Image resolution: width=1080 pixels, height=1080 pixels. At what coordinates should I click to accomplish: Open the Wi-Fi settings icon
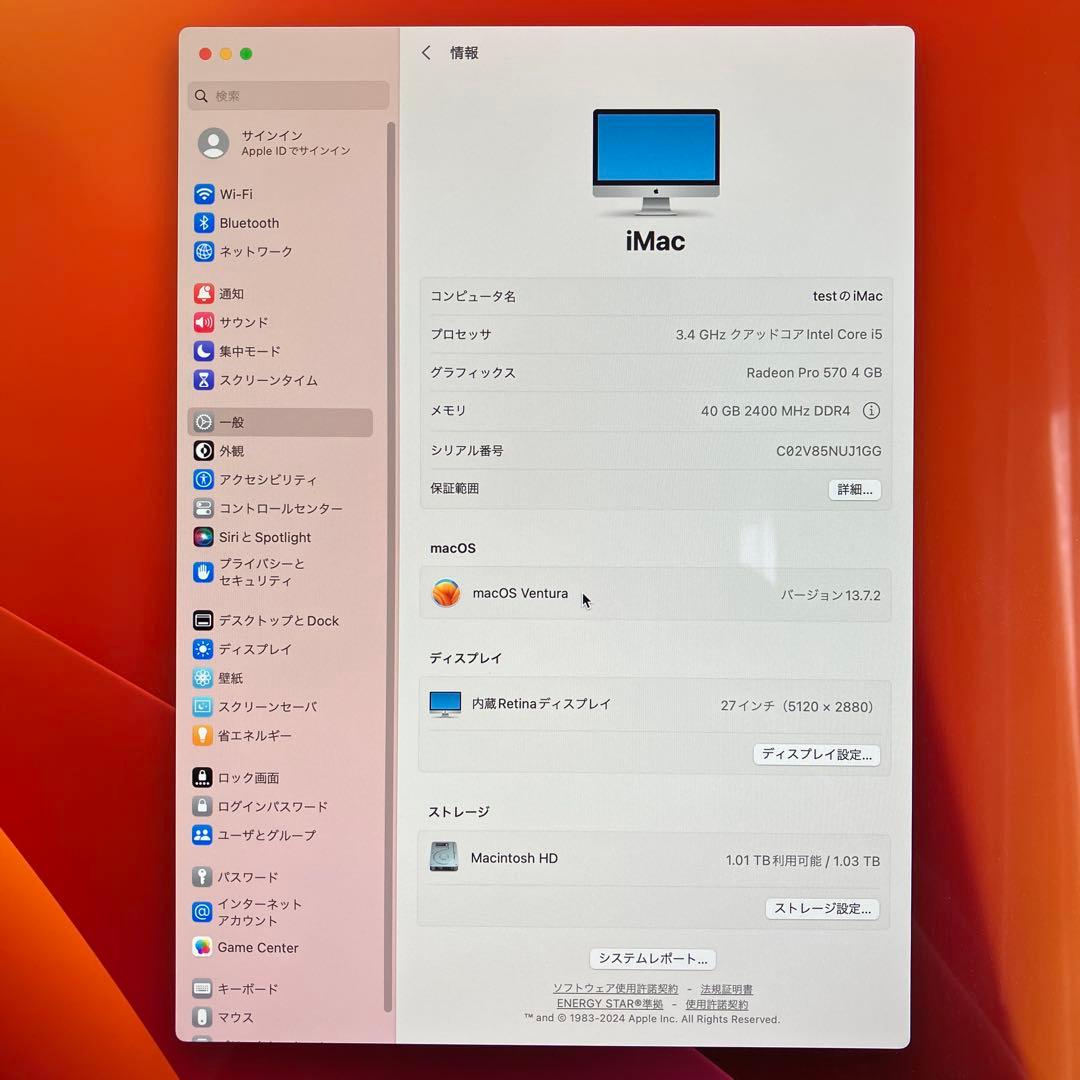click(x=202, y=194)
